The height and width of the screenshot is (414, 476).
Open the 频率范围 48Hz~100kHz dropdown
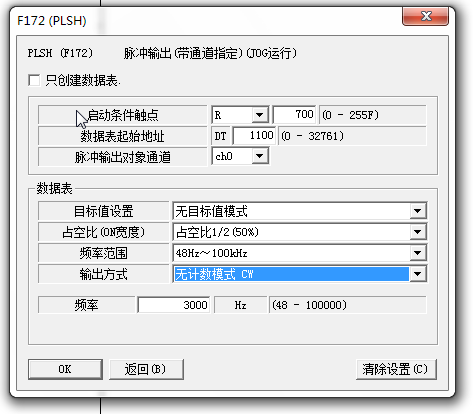point(417,253)
